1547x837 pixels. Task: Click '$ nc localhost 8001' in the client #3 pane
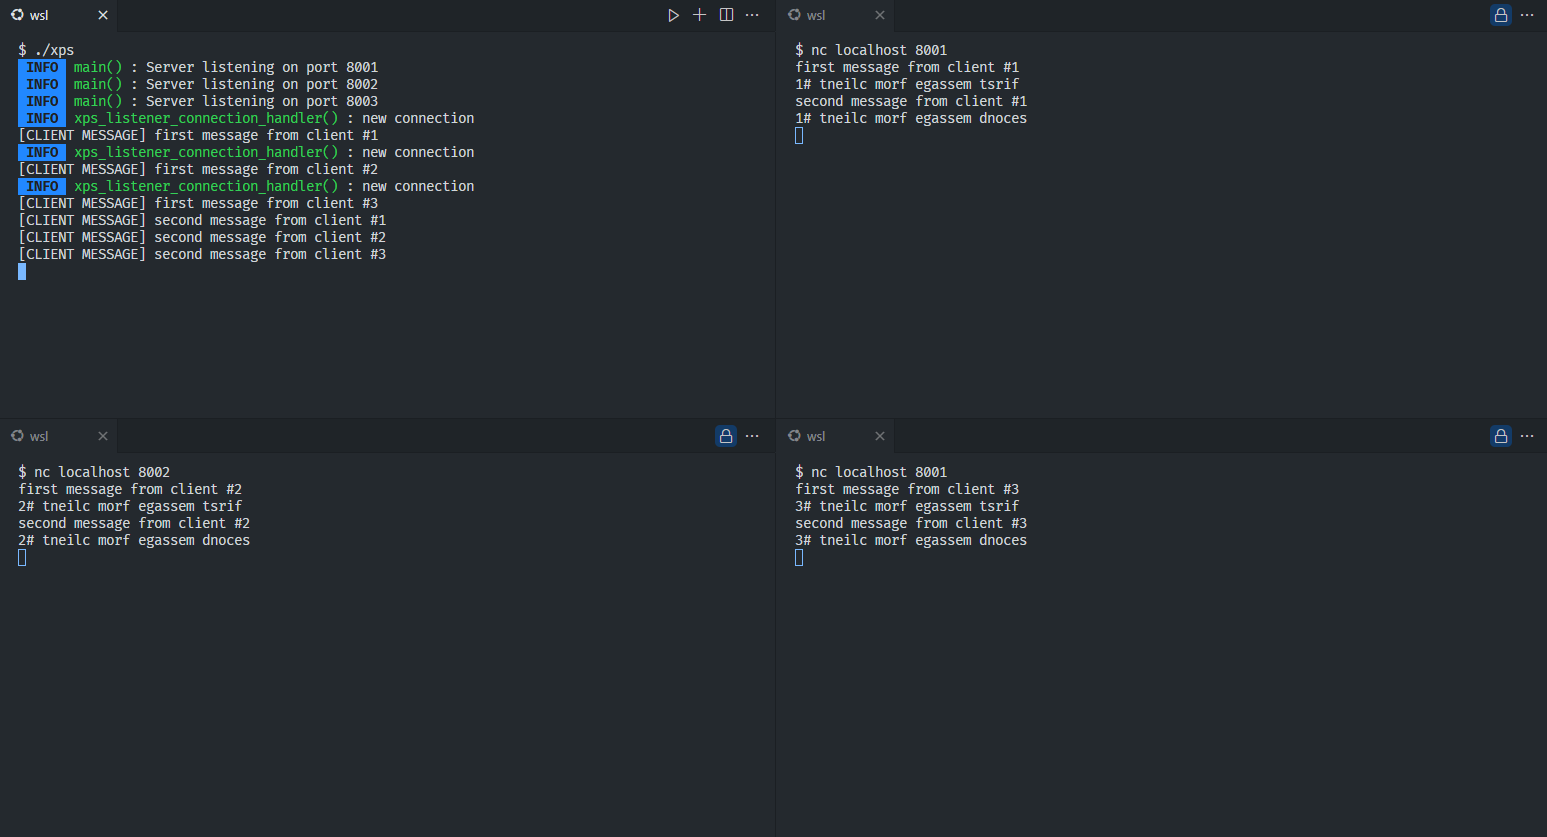tap(871, 472)
